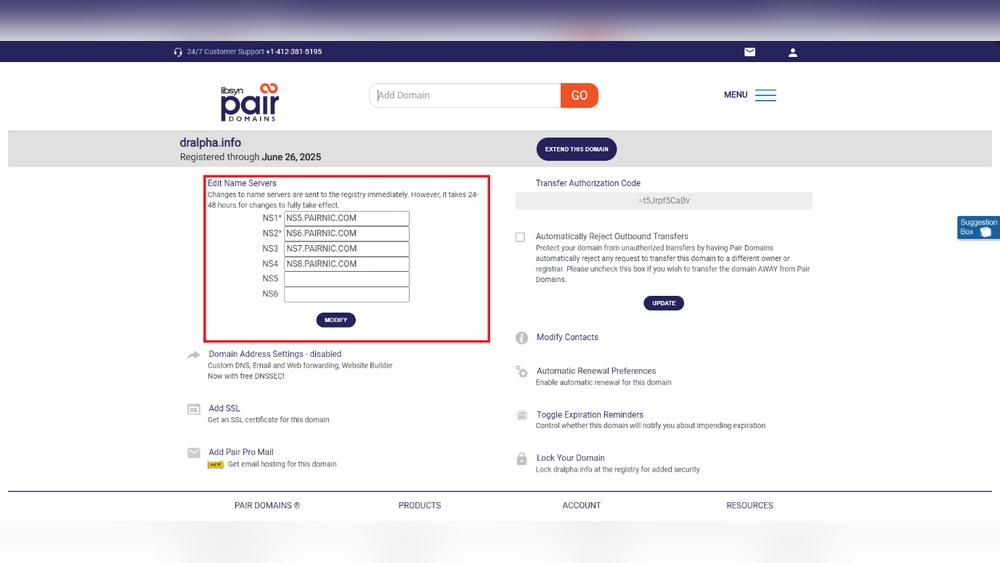Click the NS2 name server field
The height and width of the screenshot is (563, 1000).
[x=346, y=233]
